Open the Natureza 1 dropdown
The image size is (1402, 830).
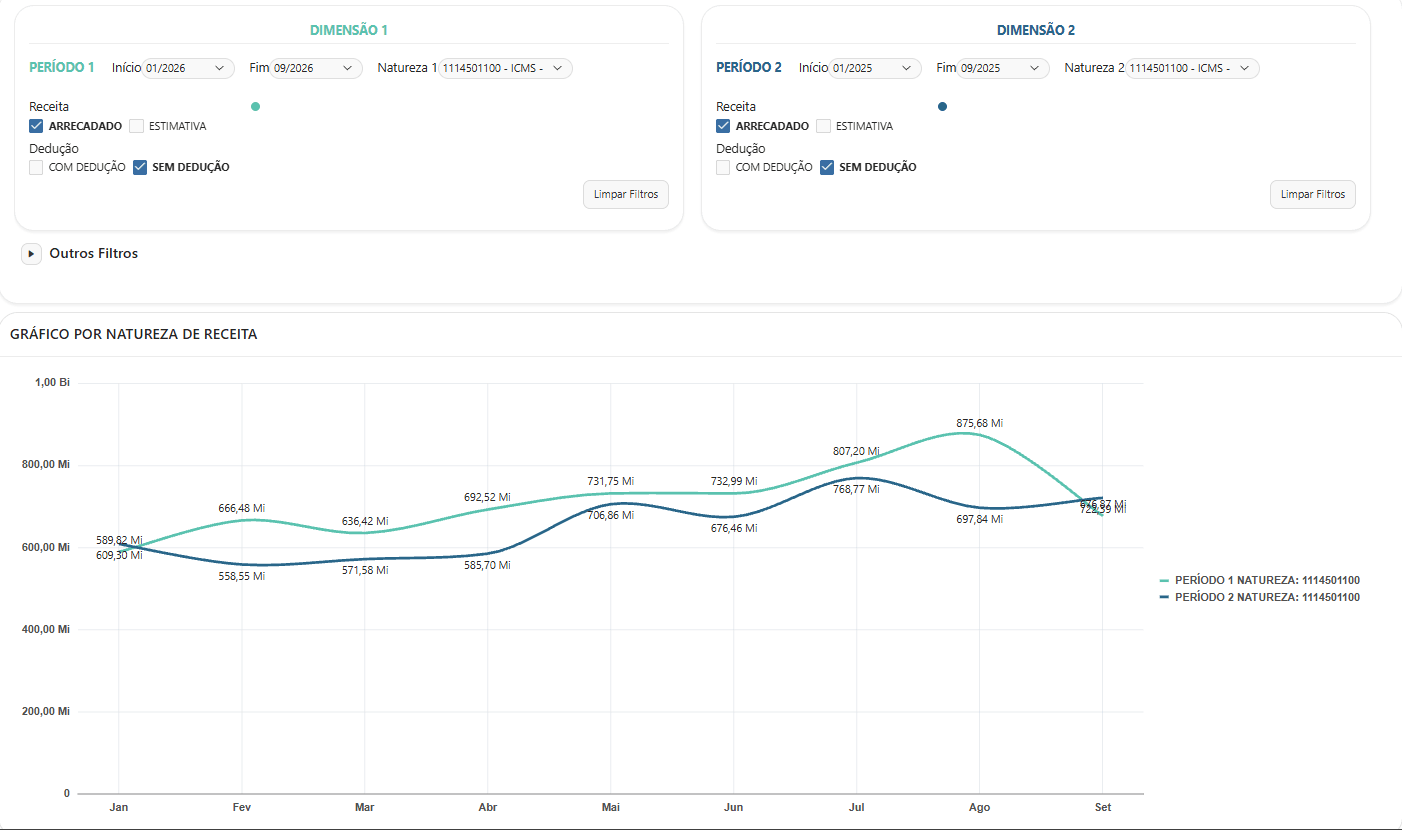506,68
